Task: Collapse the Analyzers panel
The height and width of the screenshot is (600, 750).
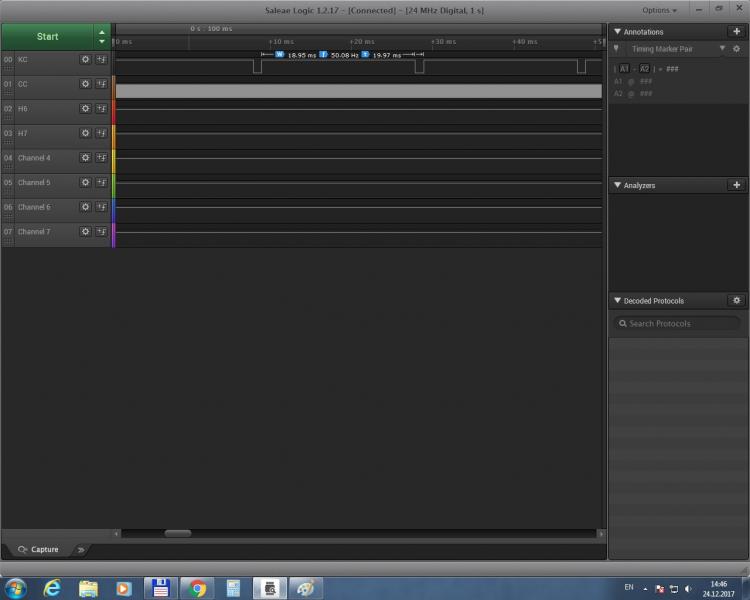Action: 617,185
